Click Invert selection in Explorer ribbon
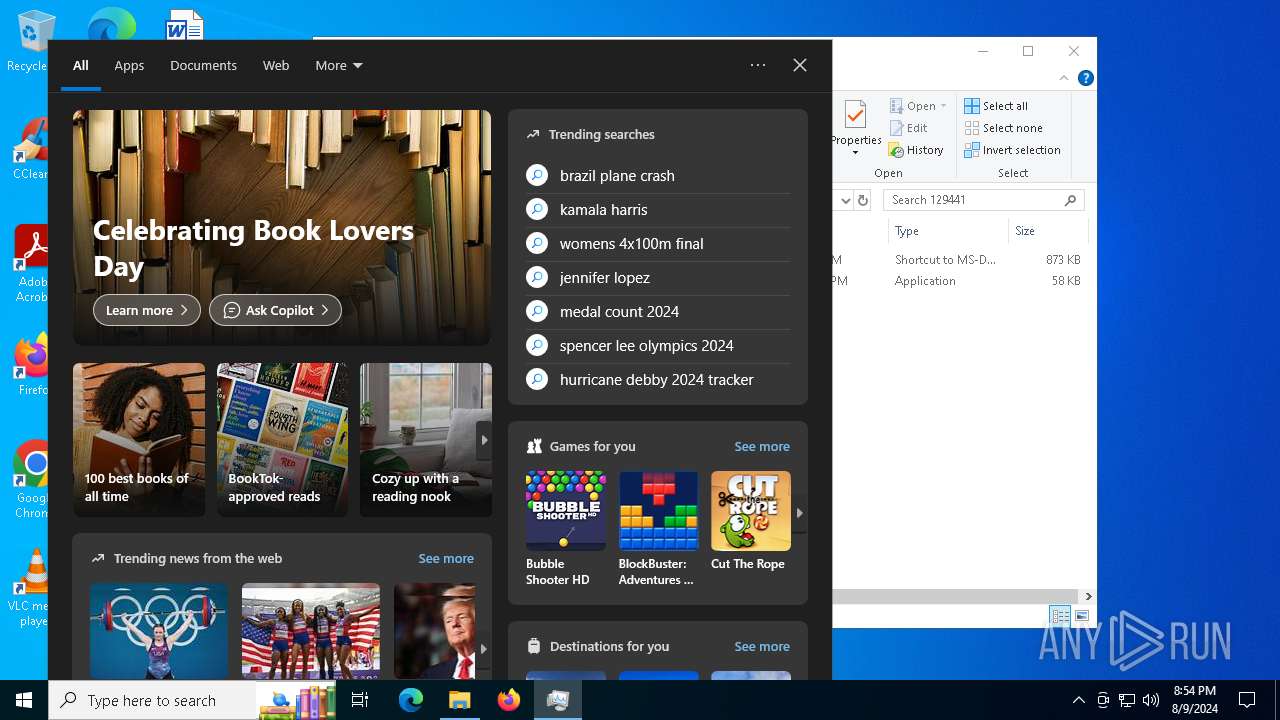Screen dimensions: 1280x720 pos(1012,150)
